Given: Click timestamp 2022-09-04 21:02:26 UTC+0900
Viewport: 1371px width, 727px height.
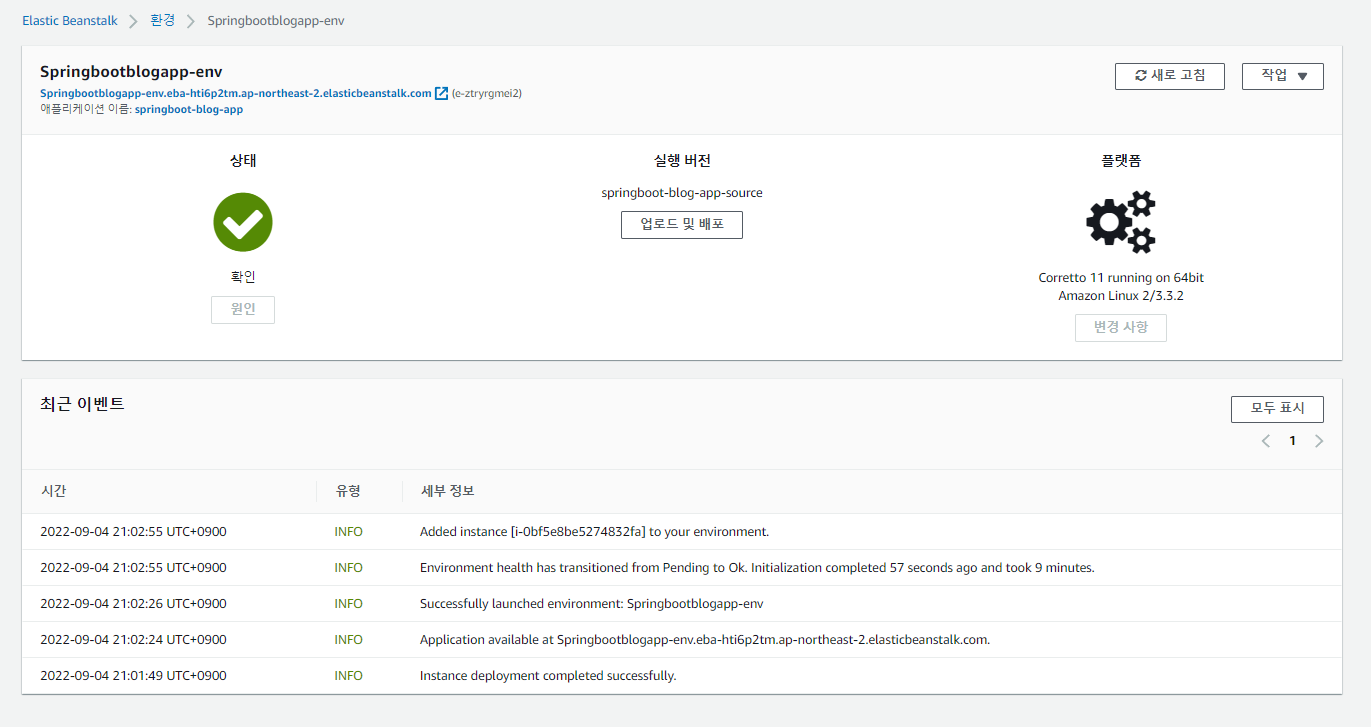Looking at the screenshot, I should pyautogui.click(x=133, y=604).
